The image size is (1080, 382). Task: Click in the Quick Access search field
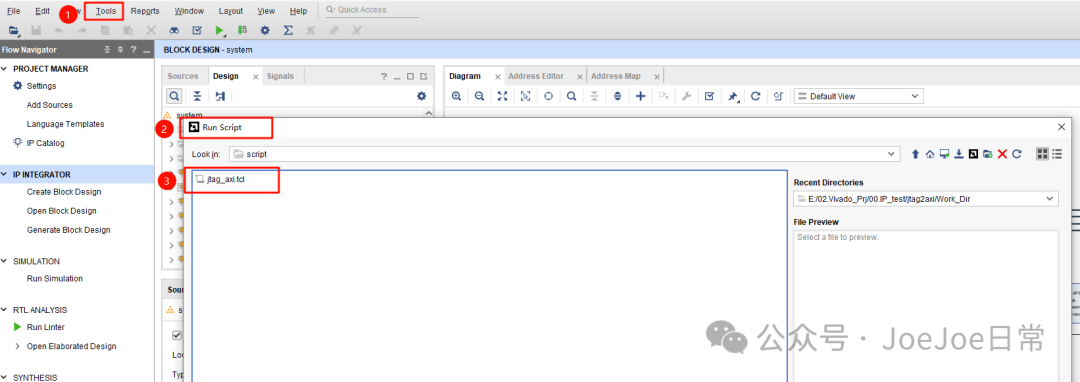point(372,10)
